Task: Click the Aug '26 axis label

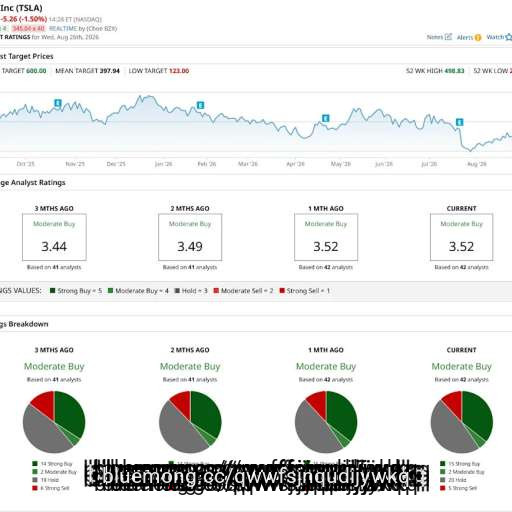Action: click(x=477, y=164)
